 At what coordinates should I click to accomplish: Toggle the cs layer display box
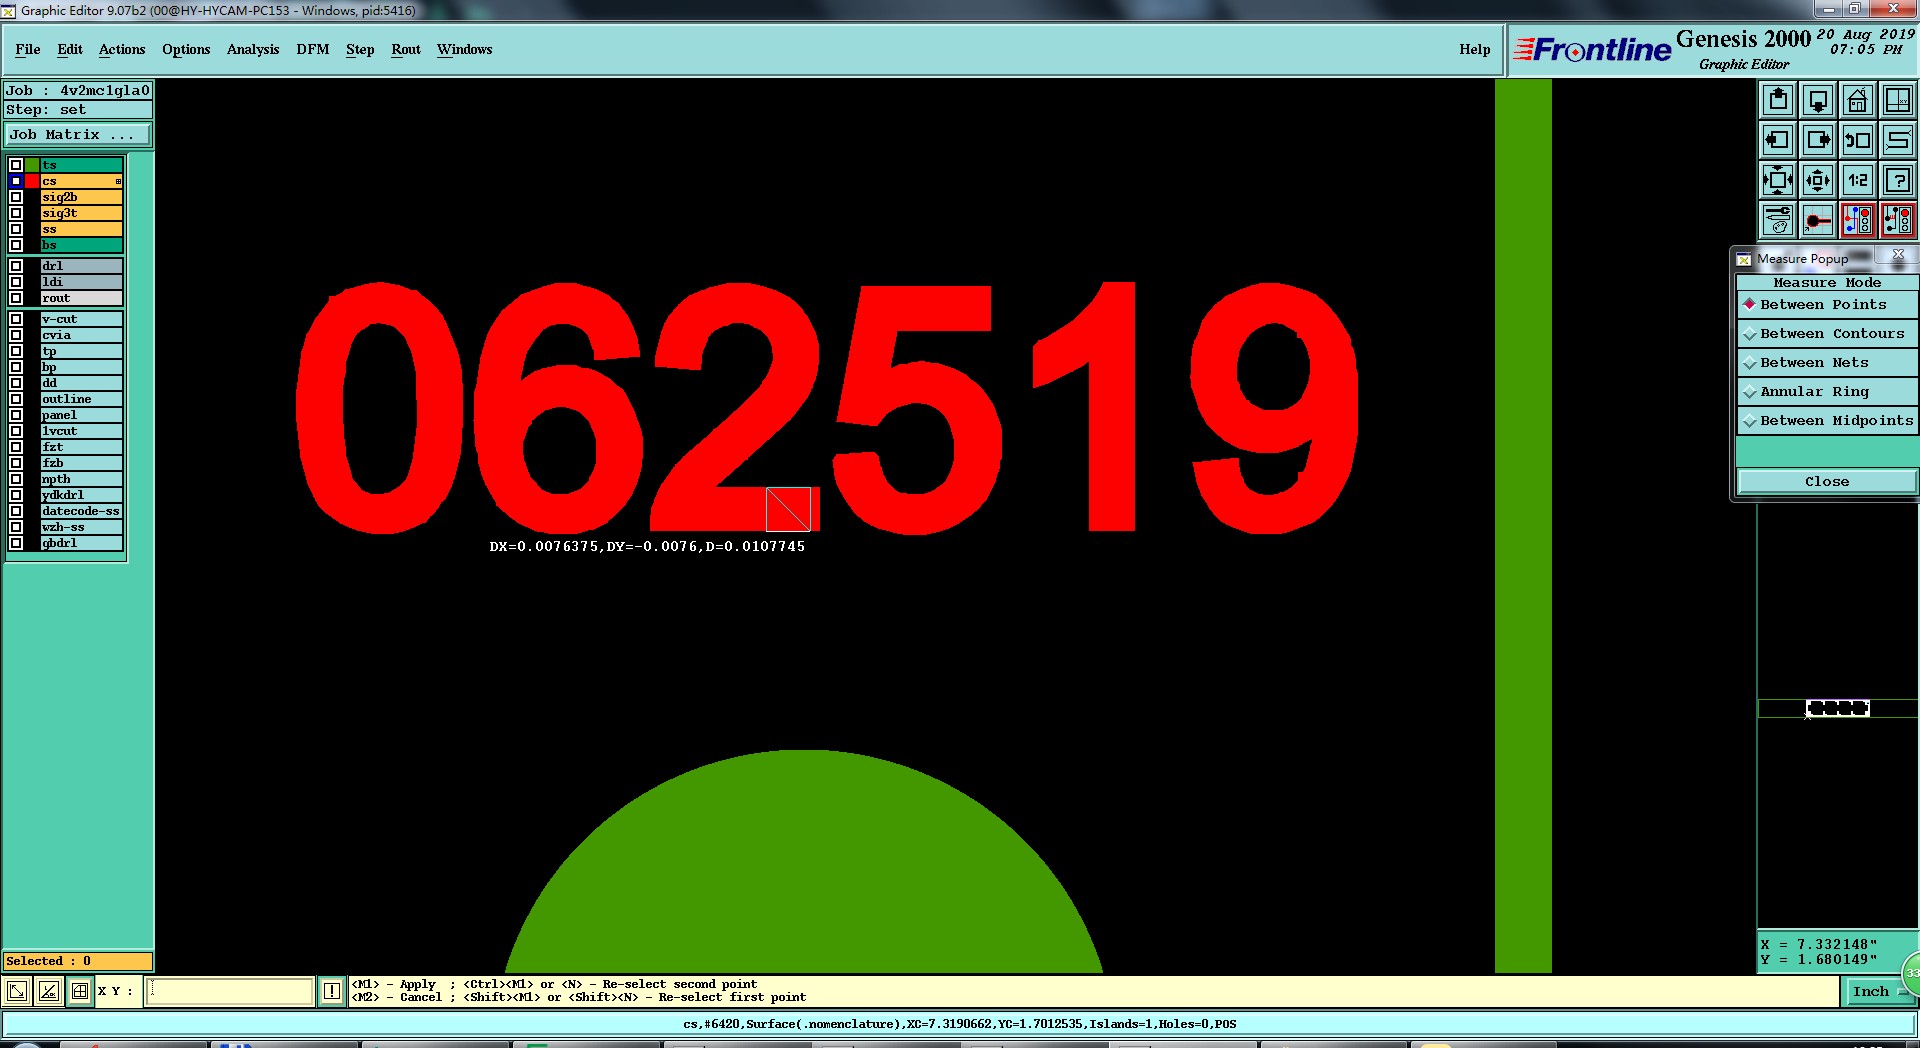(x=16, y=181)
